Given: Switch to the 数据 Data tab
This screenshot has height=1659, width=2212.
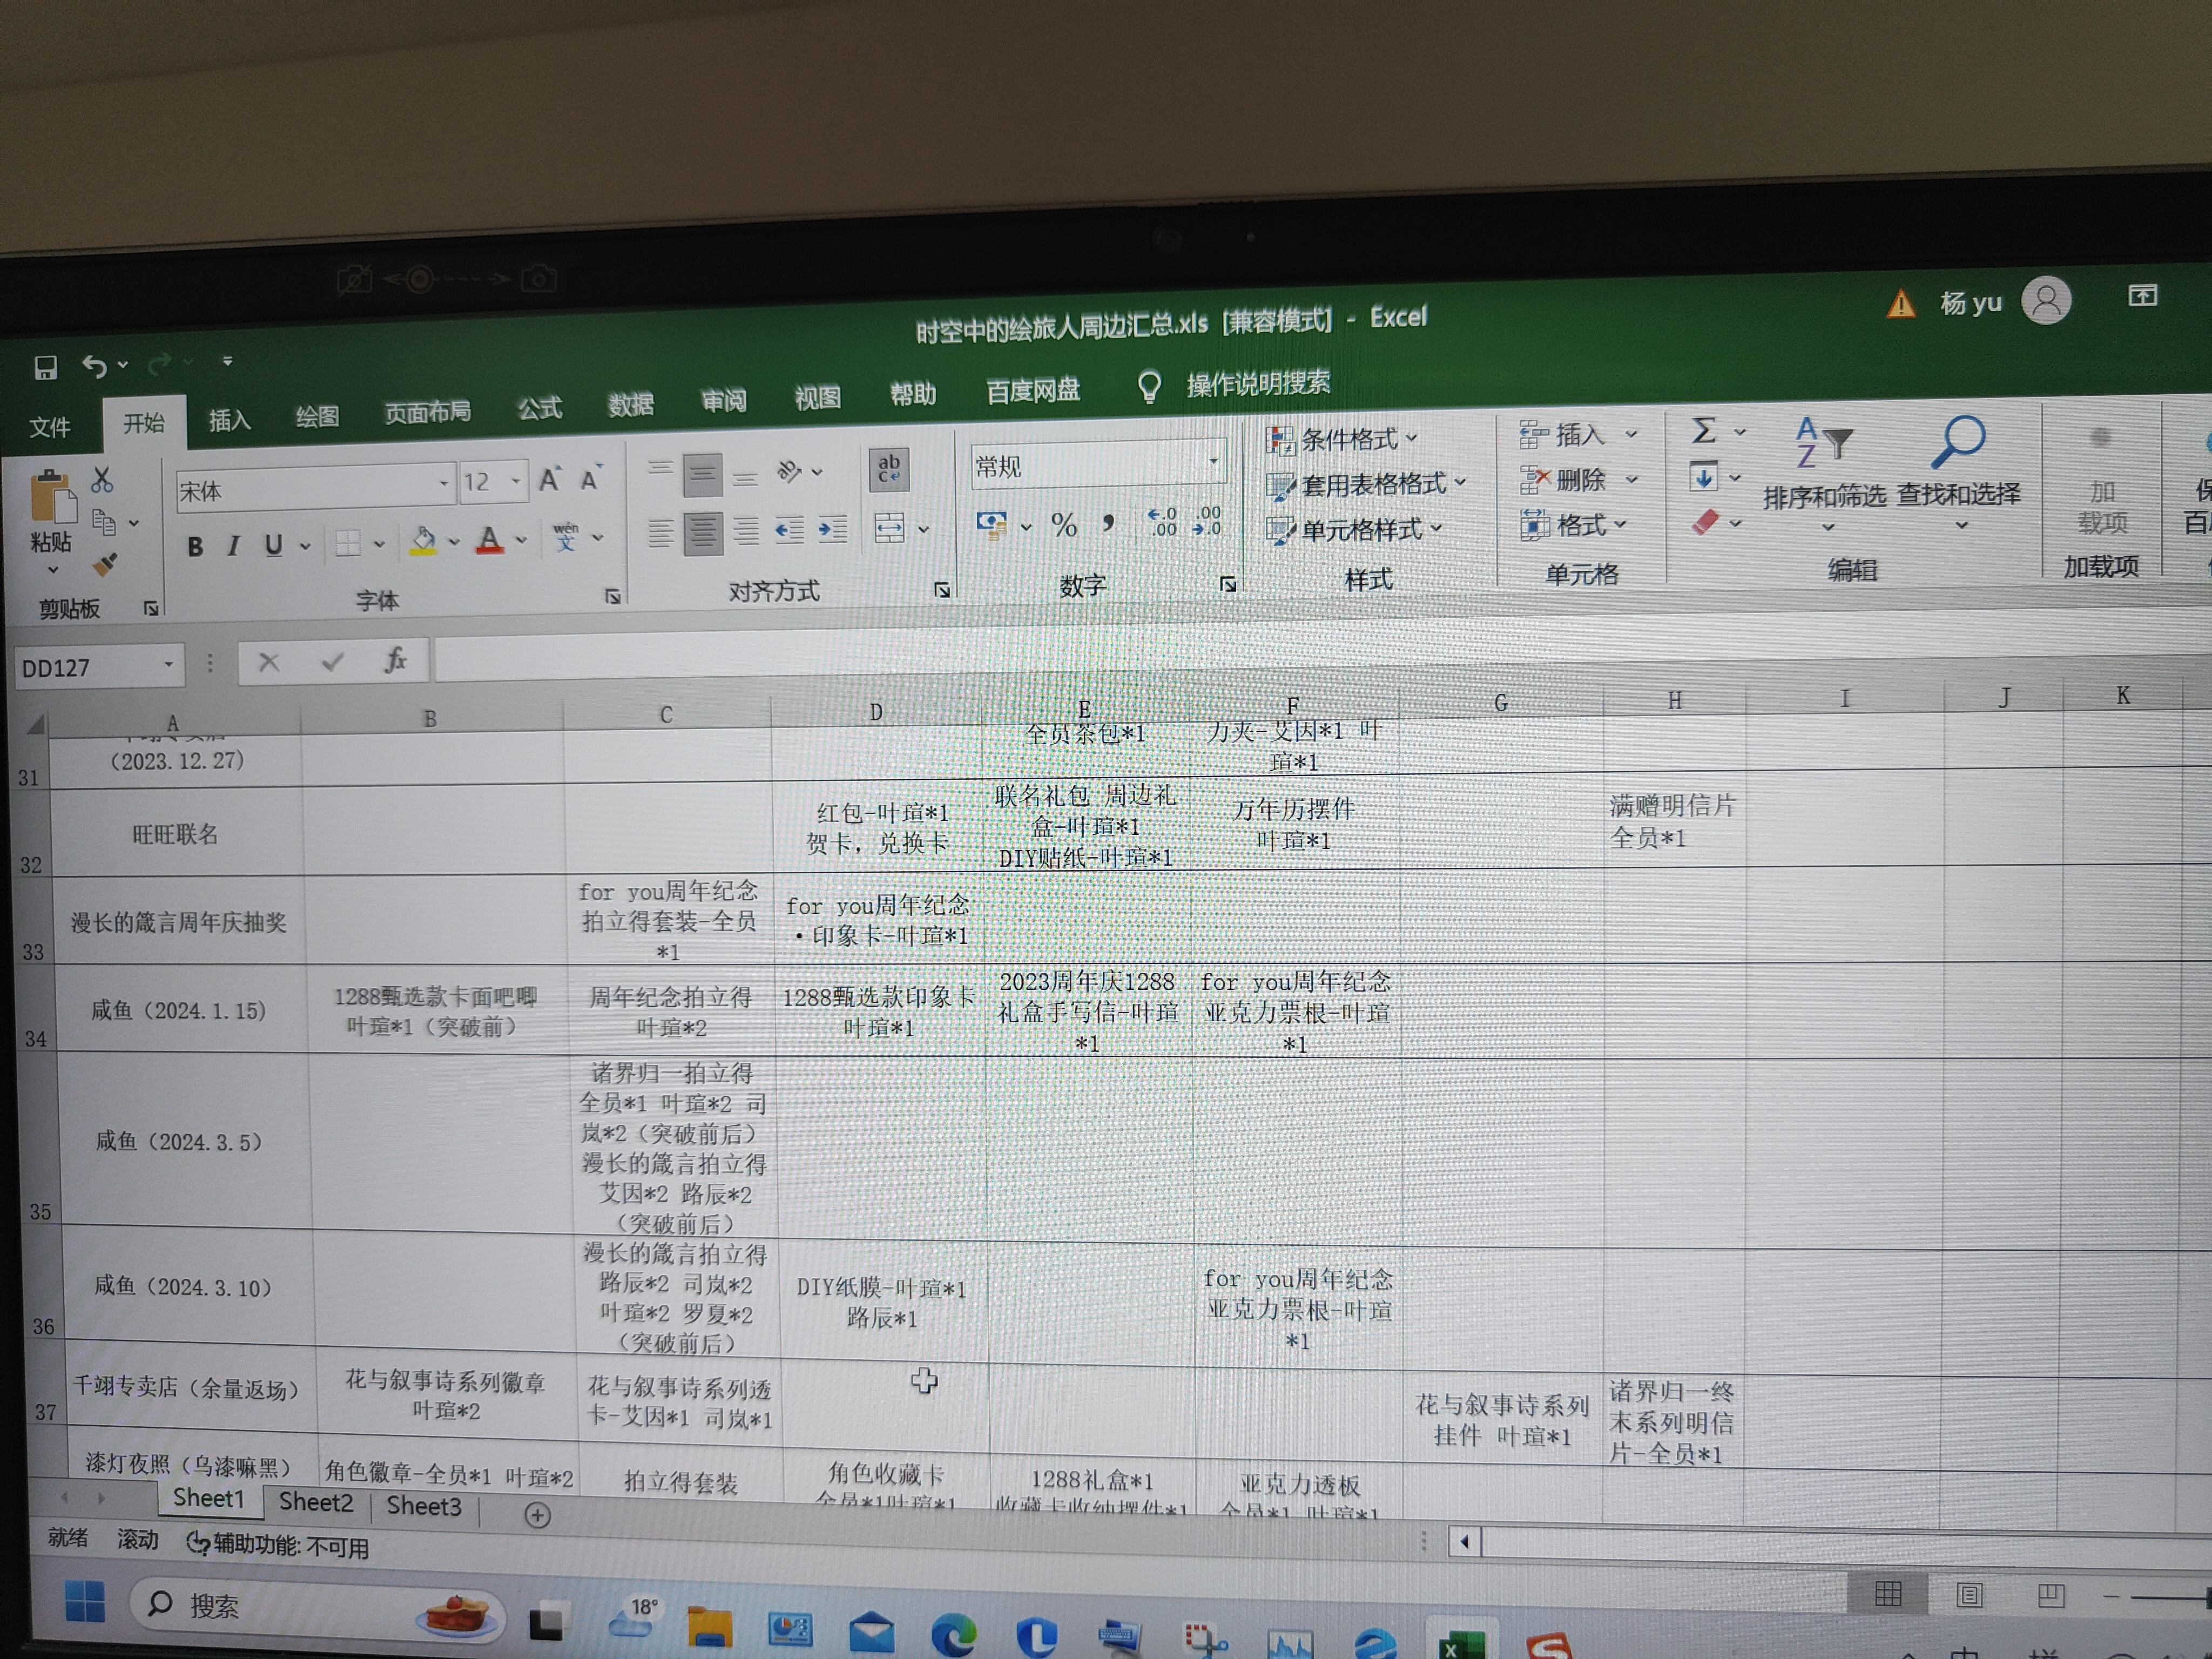Looking at the screenshot, I should coord(631,405).
